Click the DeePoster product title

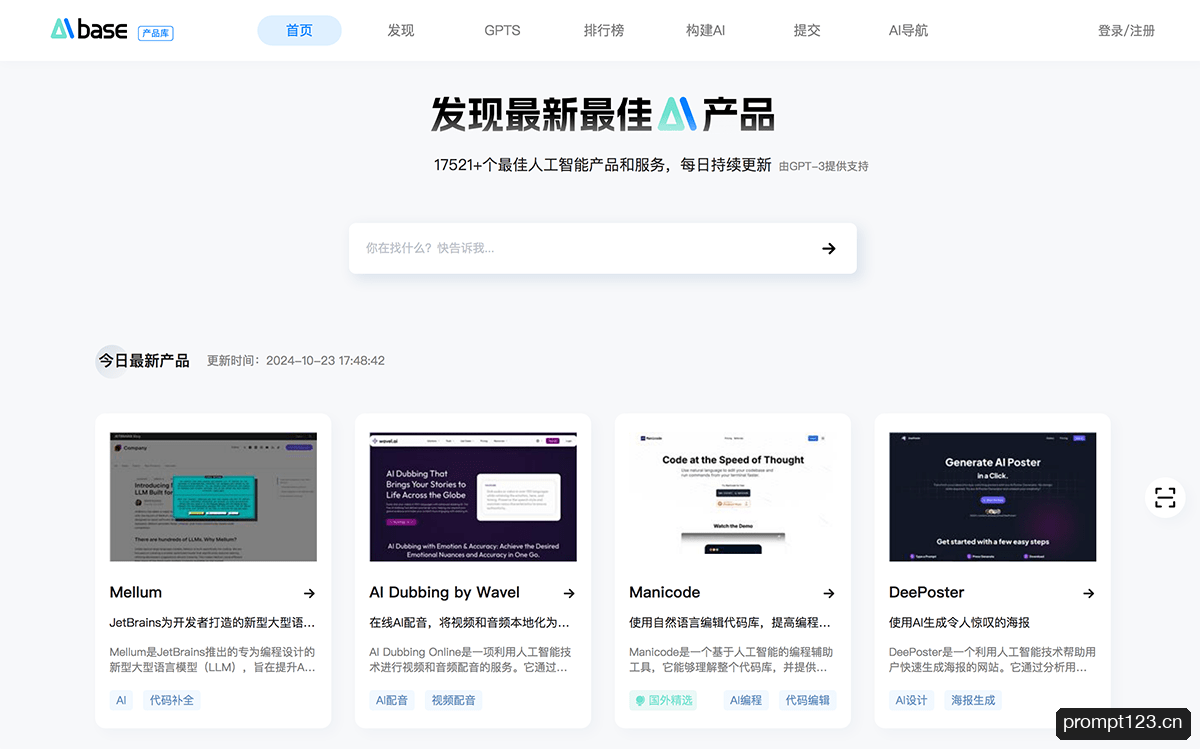click(x=927, y=592)
